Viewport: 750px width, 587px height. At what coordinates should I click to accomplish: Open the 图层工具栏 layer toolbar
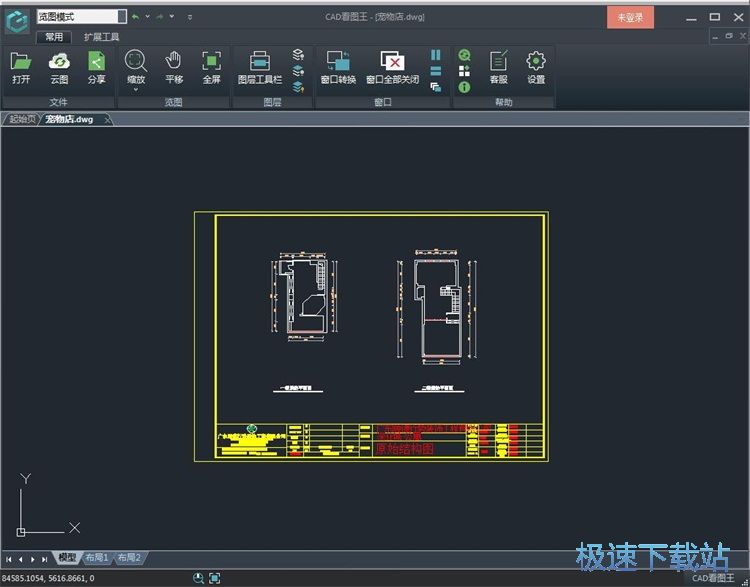[x=259, y=66]
